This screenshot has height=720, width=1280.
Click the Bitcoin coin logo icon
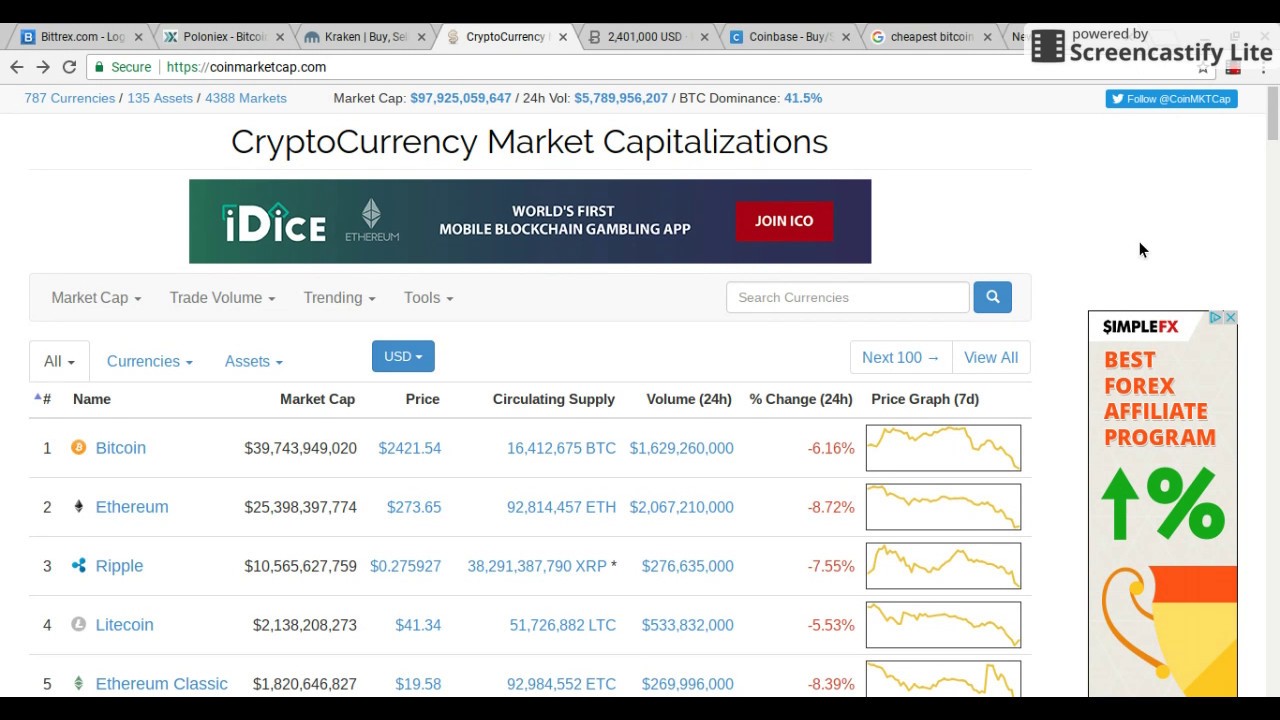click(x=78, y=448)
